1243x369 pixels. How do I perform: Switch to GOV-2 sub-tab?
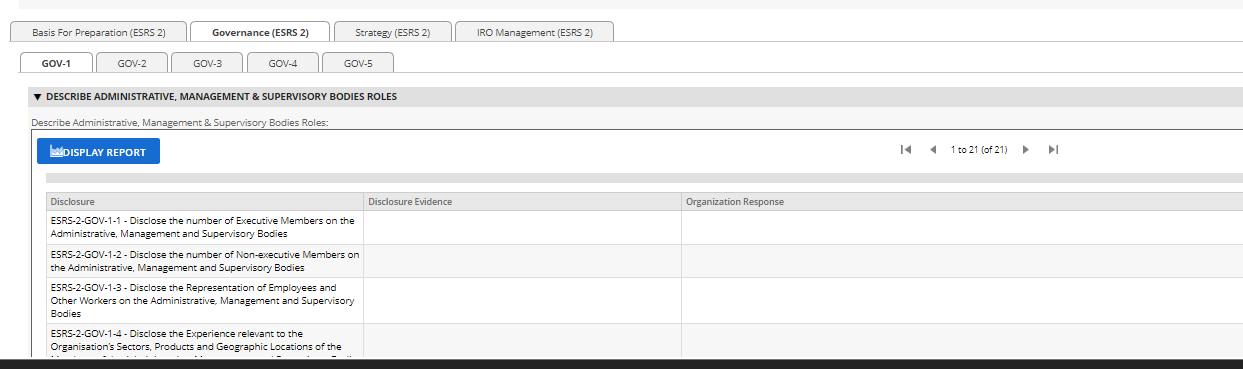(132, 63)
